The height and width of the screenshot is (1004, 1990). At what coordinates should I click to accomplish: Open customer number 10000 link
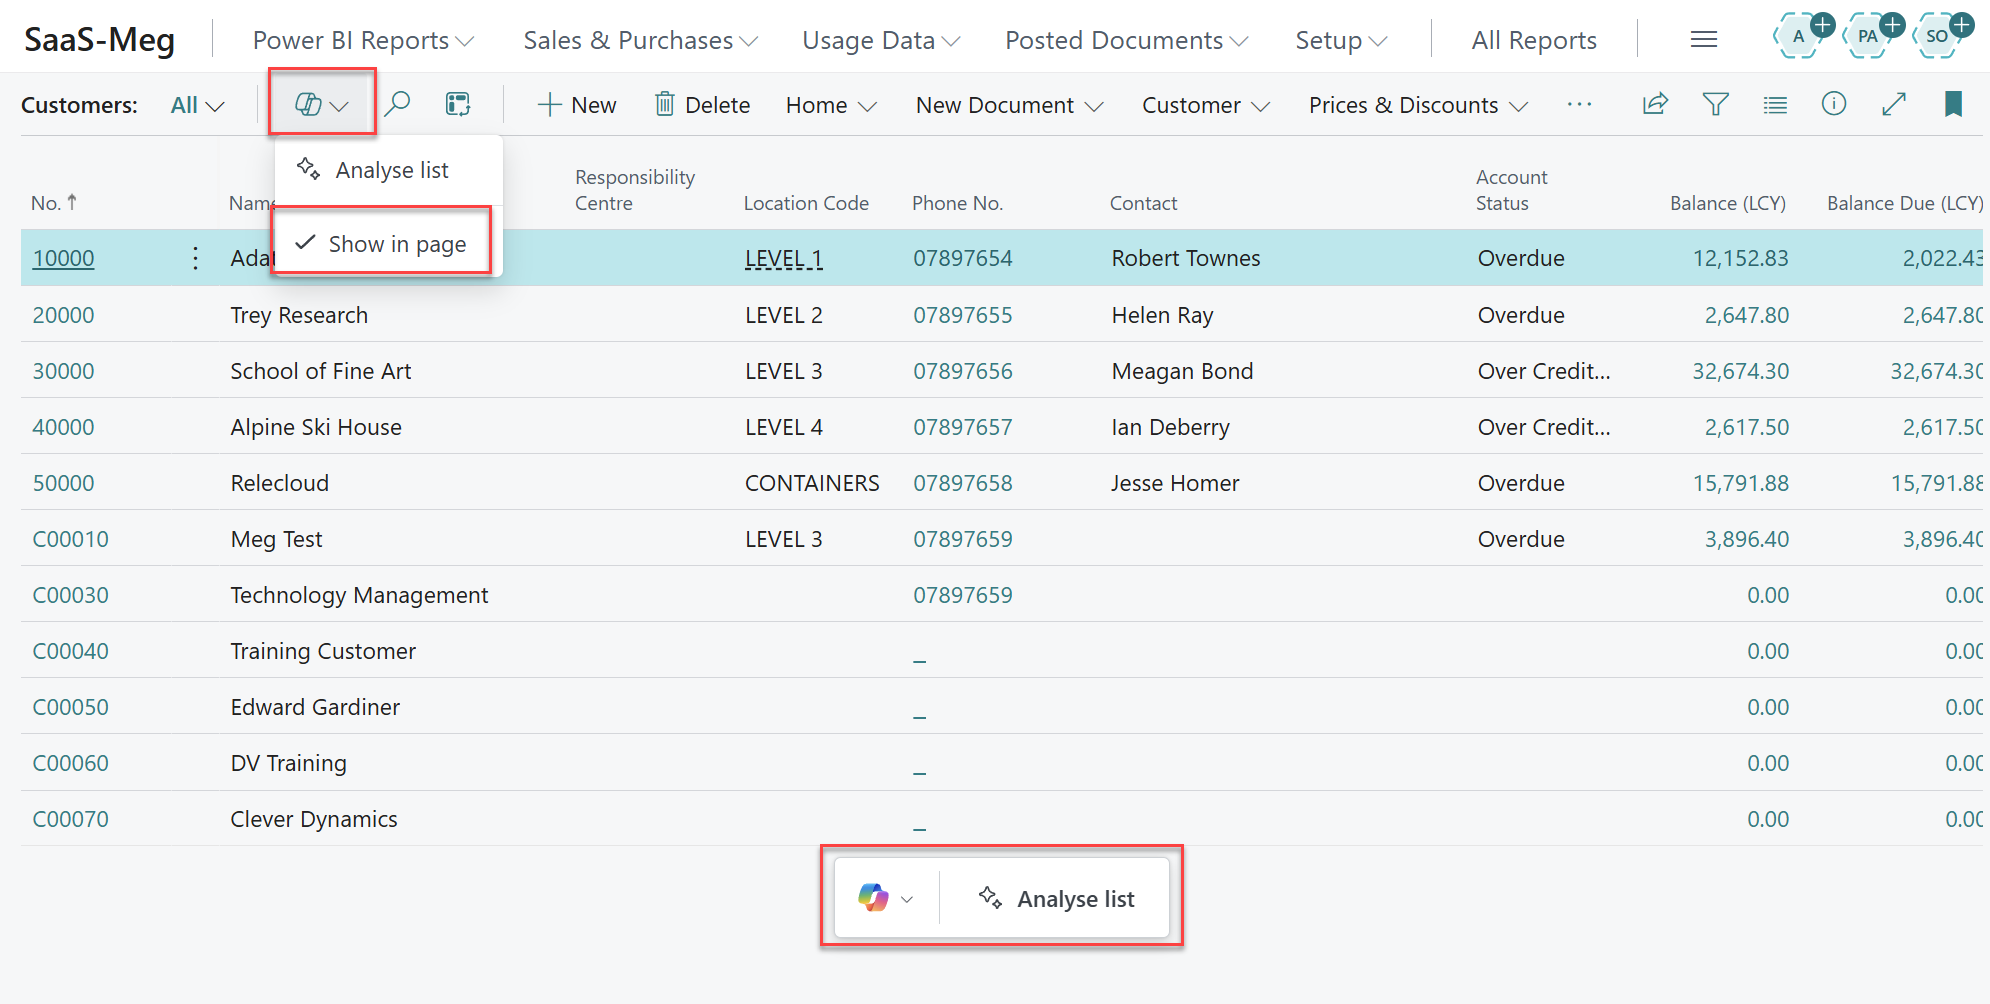click(63, 258)
